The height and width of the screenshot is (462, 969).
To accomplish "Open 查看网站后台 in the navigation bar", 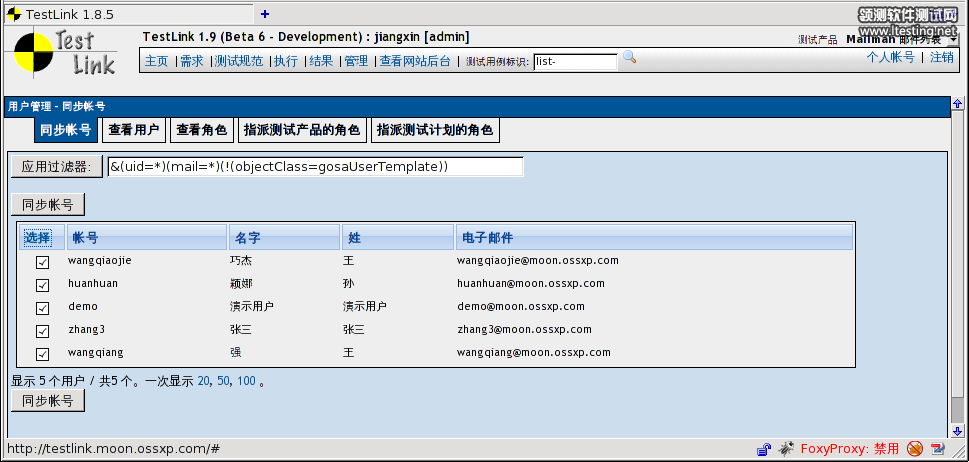I will pos(415,61).
